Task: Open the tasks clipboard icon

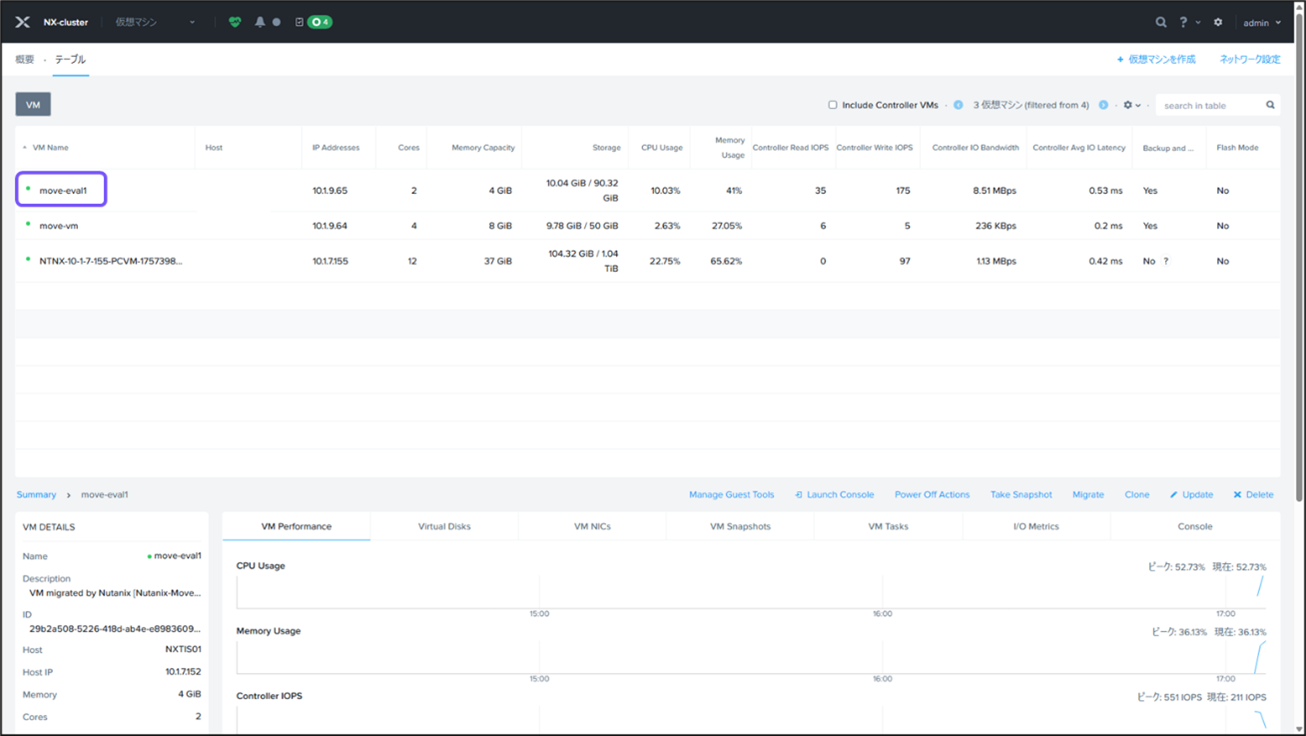Action: tap(299, 22)
